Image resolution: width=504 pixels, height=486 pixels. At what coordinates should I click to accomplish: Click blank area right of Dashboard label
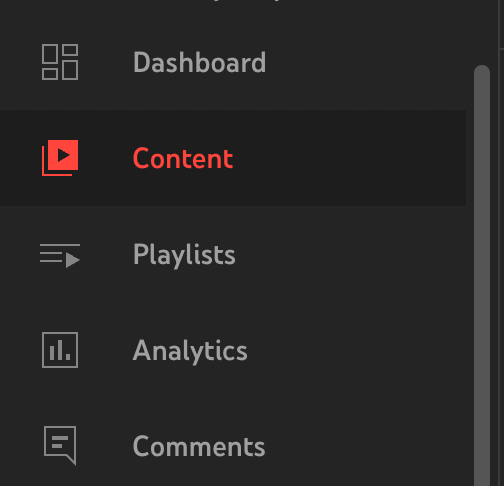[x=367, y=62]
